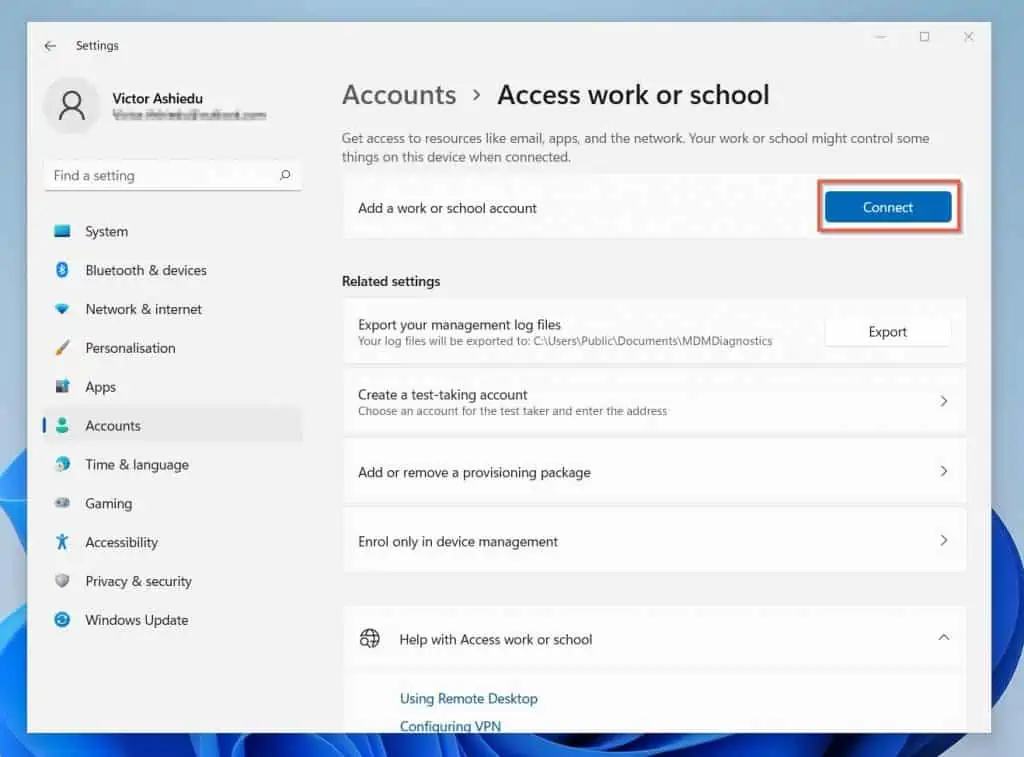Click the back arrow at top left
The image size is (1024, 757).
(x=50, y=45)
